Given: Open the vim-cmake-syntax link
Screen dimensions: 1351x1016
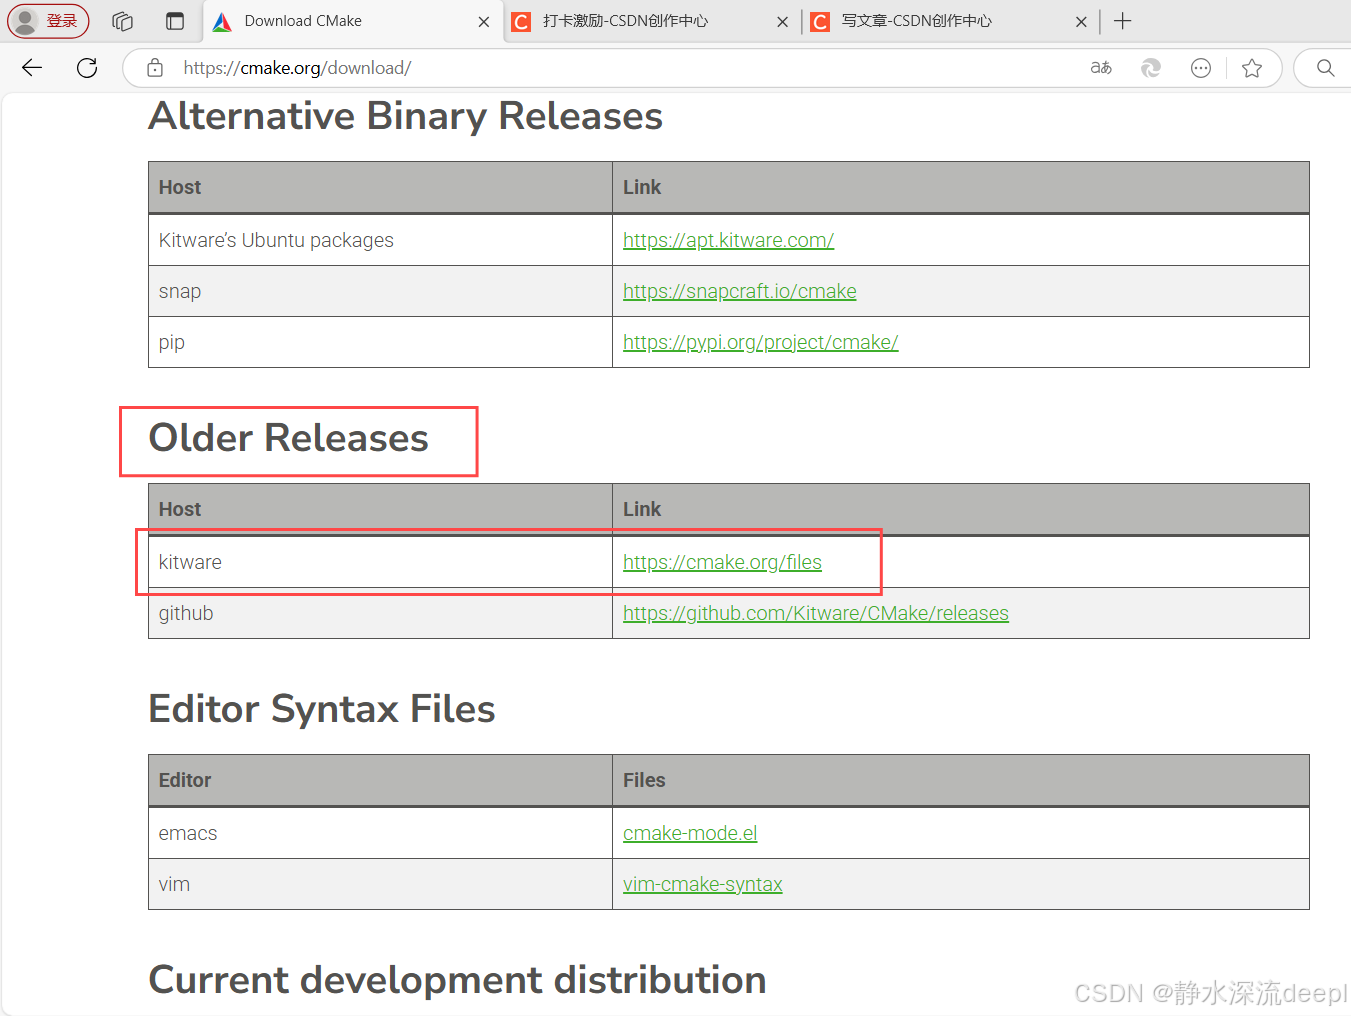Looking at the screenshot, I should tap(702, 884).
